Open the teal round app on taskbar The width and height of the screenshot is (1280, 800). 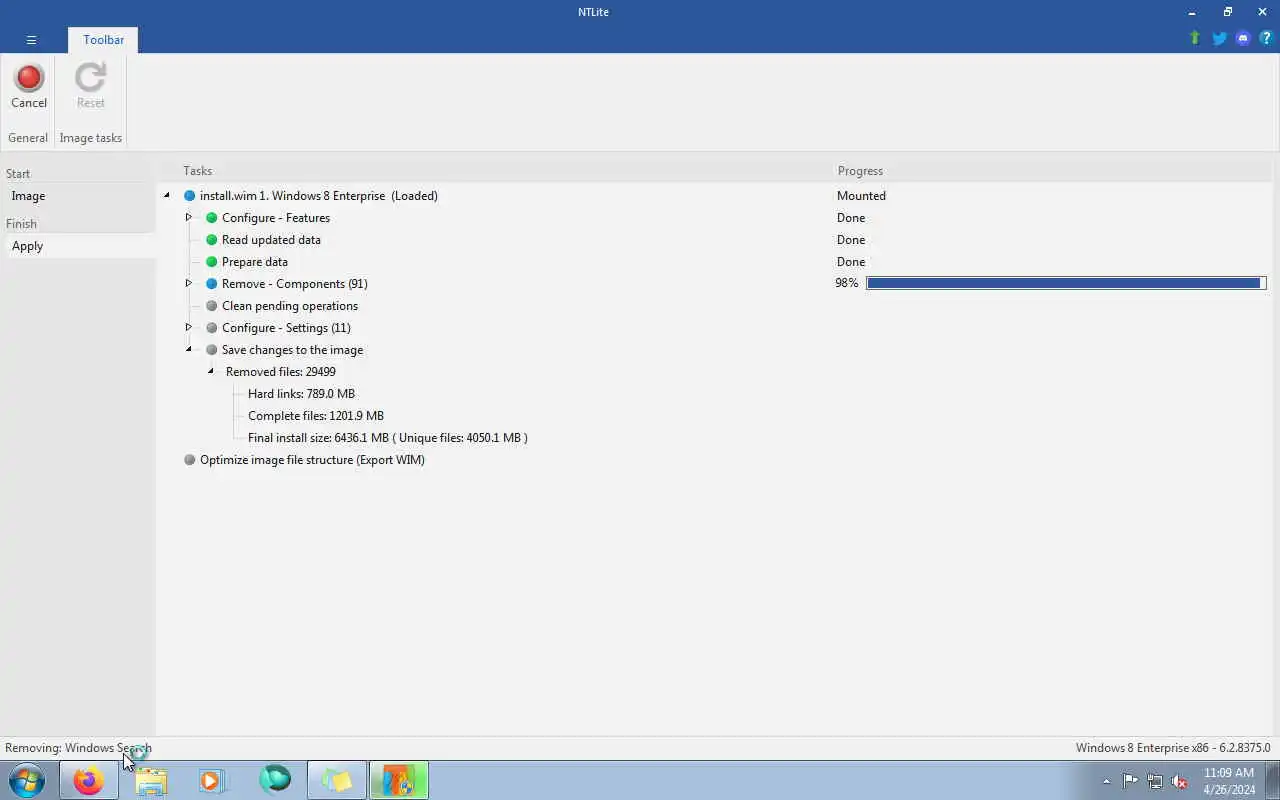click(275, 779)
